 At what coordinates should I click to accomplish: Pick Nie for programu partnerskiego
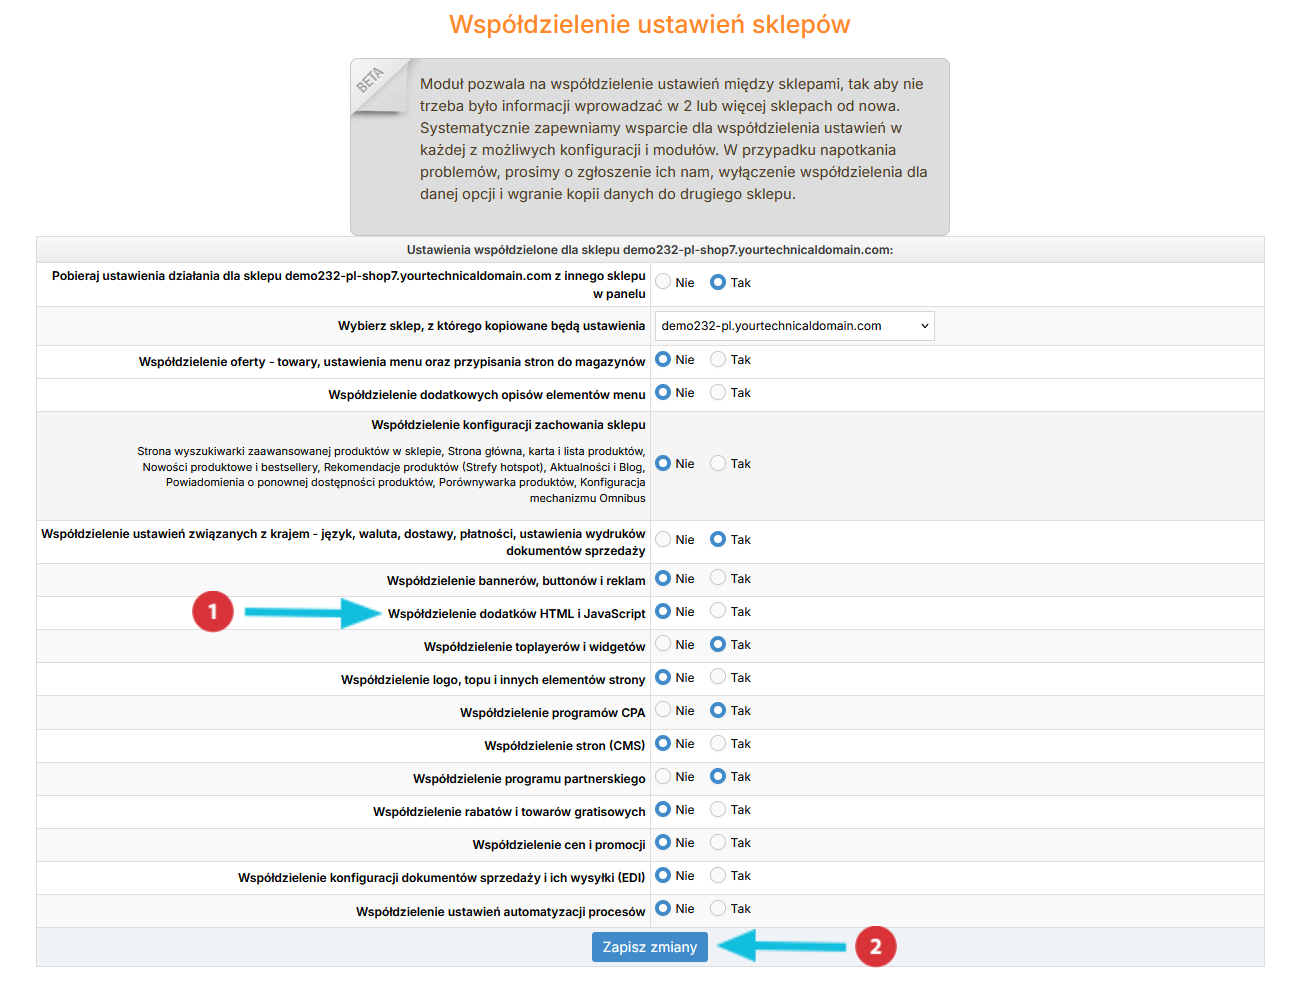point(663,776)
